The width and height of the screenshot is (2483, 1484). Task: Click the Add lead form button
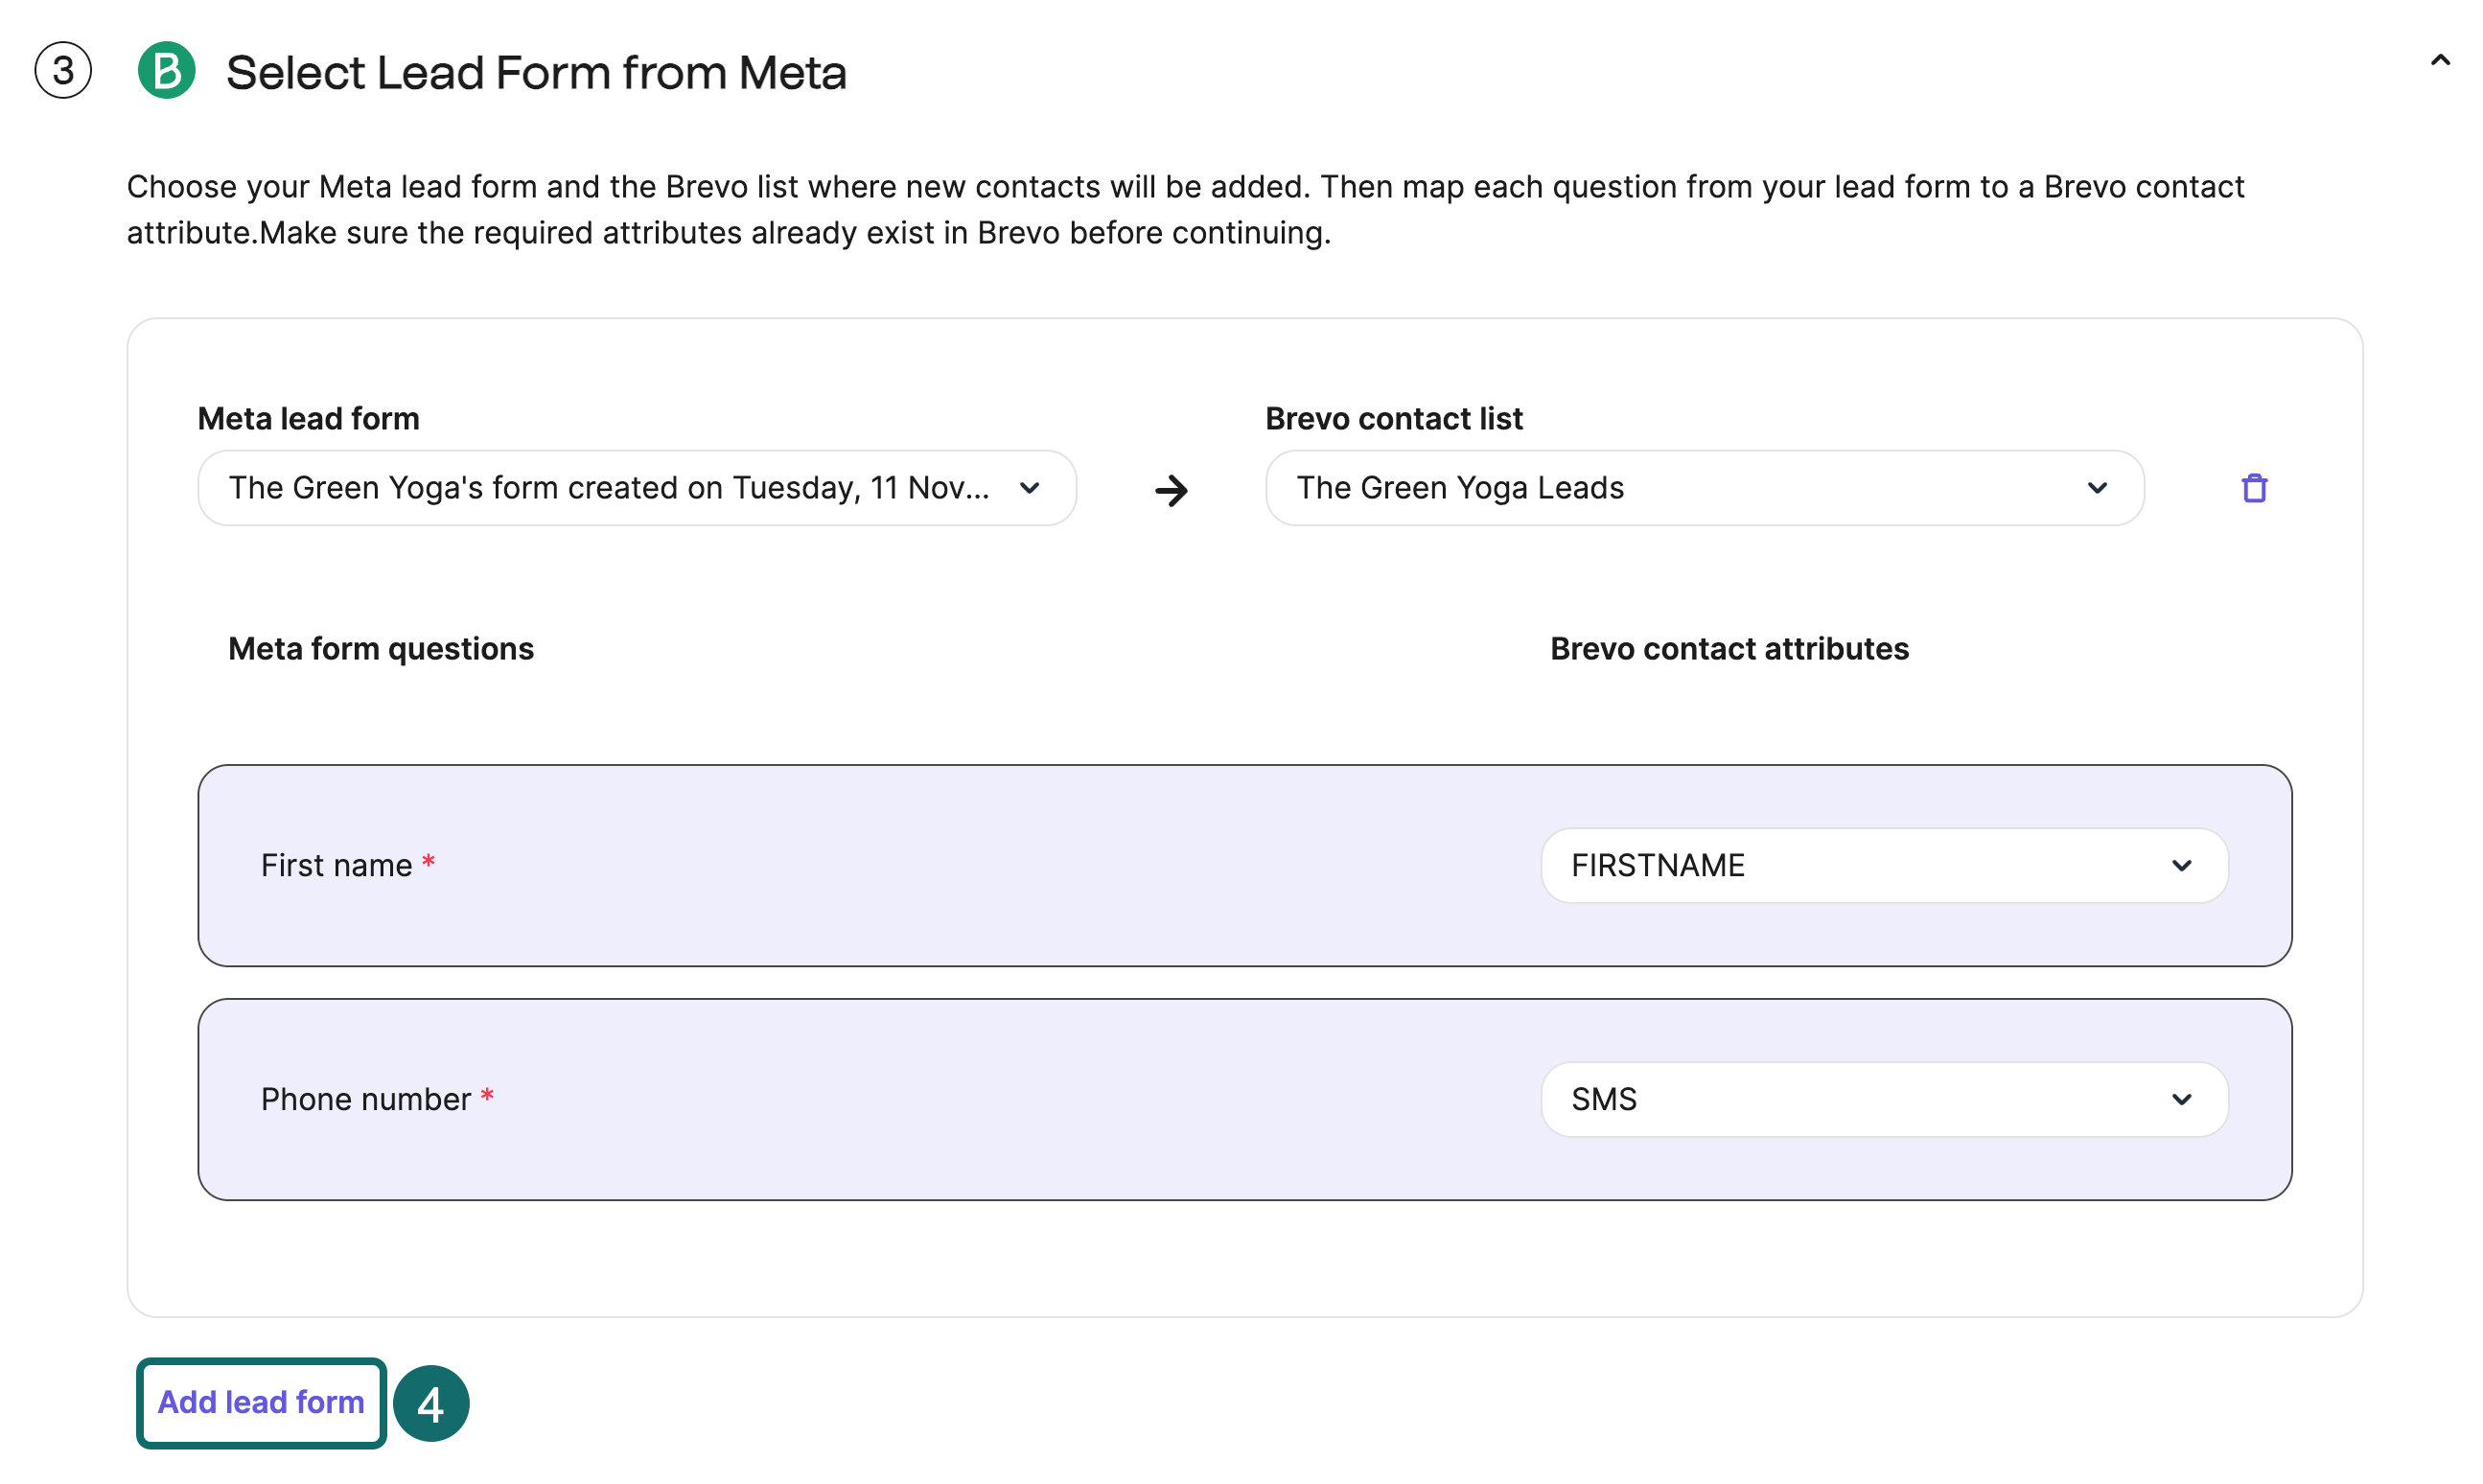pos(260,1403)
